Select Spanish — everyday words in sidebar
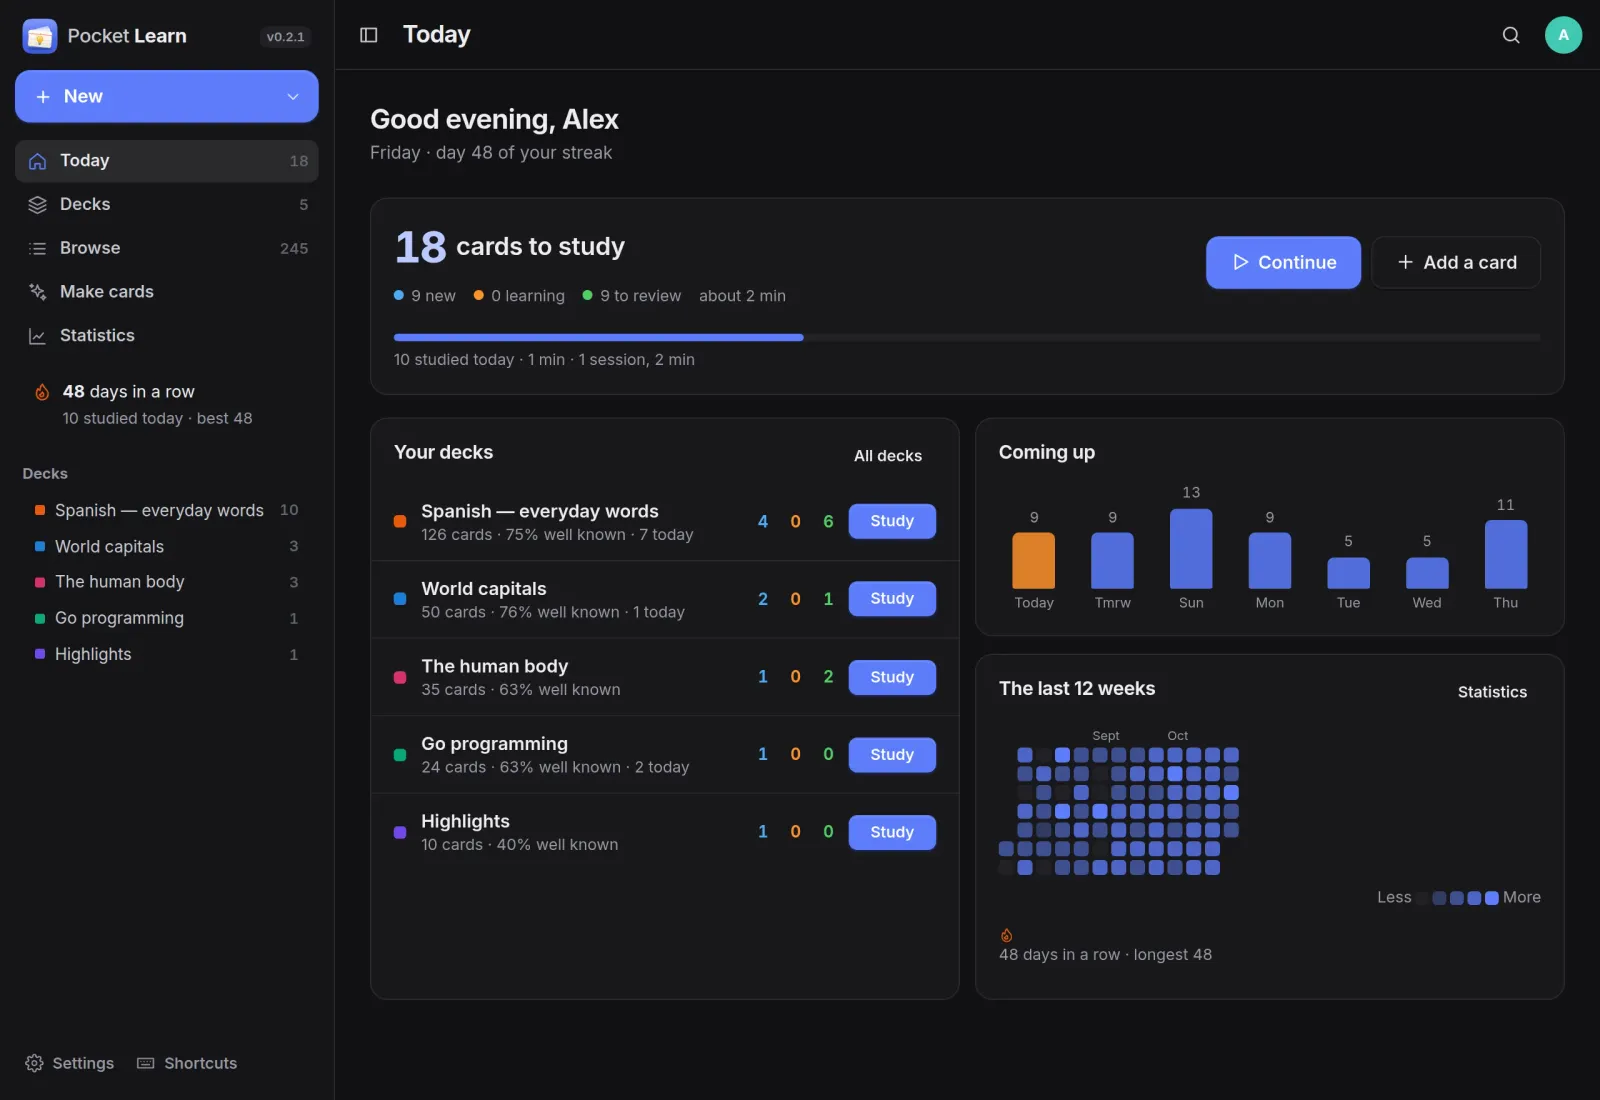This screenshot has width=1600, height=1100. (x=167, y=510)
